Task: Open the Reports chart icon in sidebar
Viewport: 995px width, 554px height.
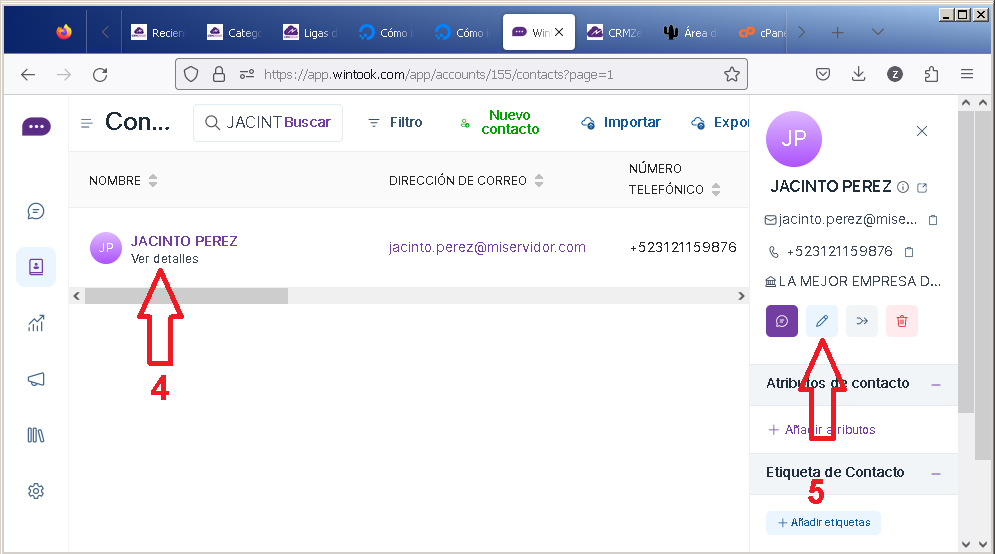Action: 36,323
